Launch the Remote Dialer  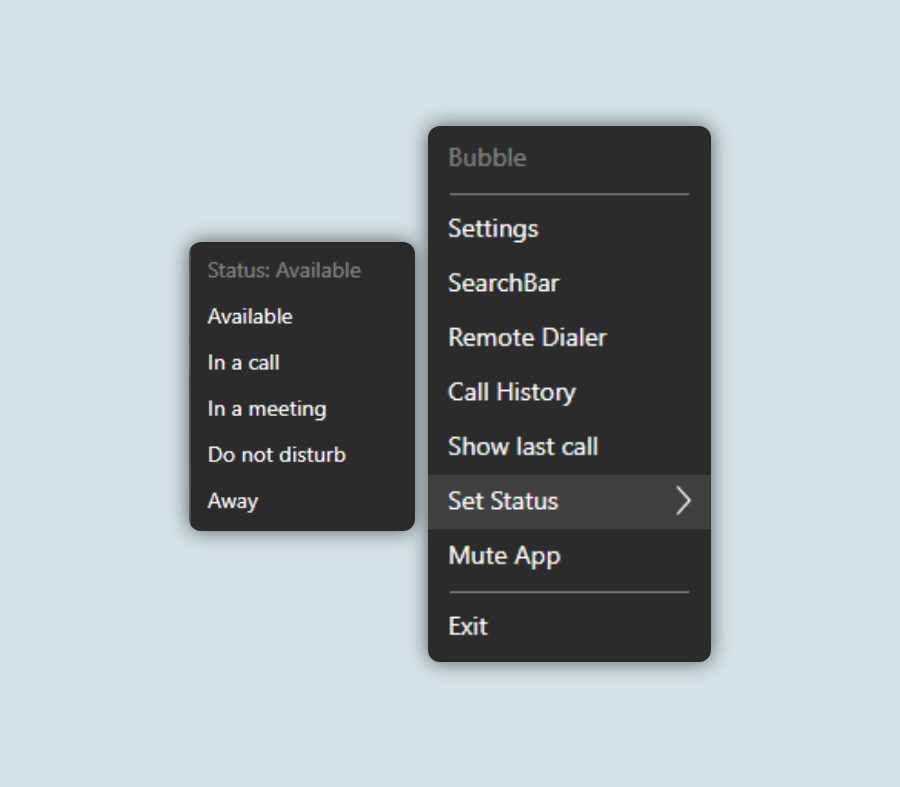(527, 338)
